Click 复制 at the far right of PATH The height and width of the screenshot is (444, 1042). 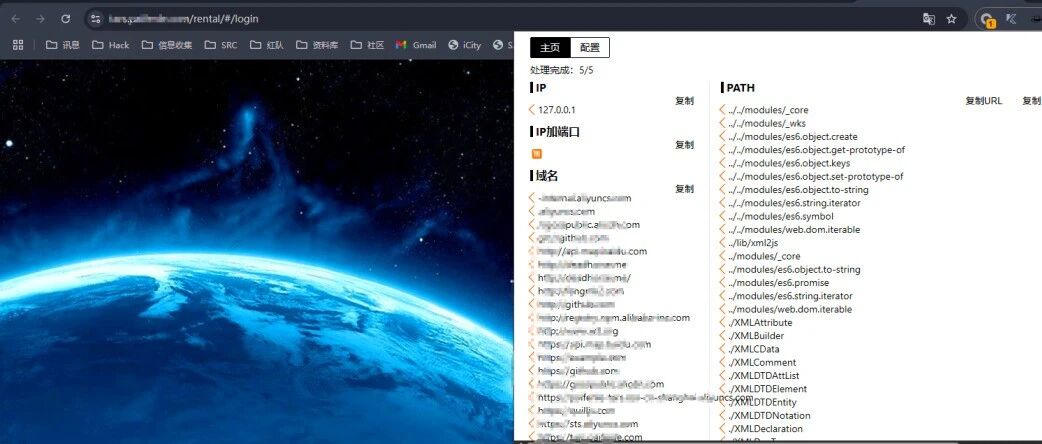click(1032, 101)
